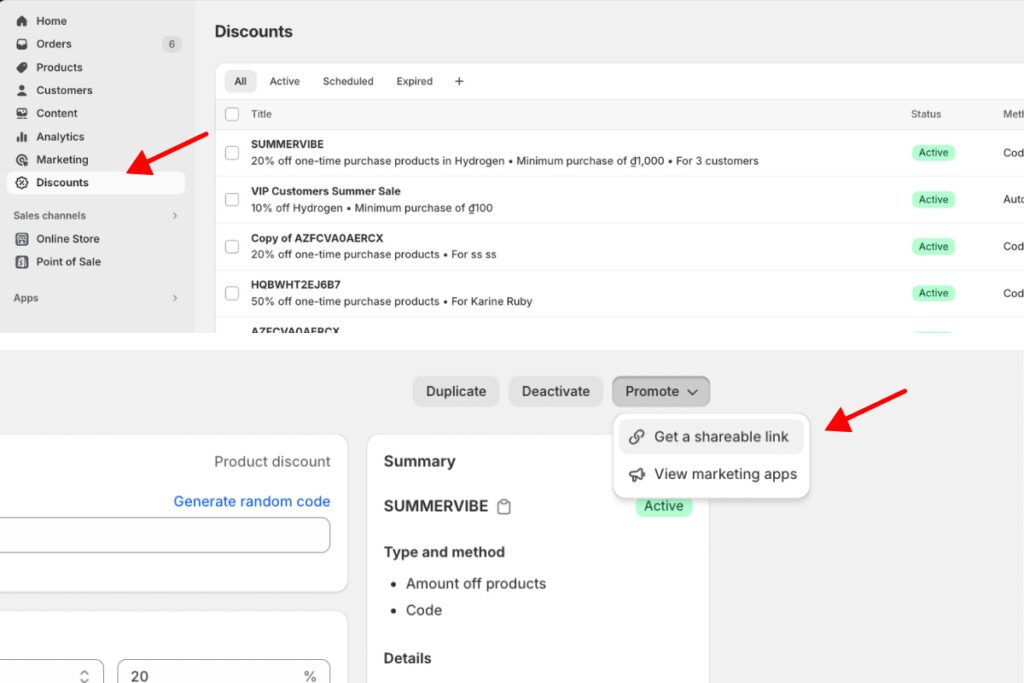Open Analytics via bar chart icon
This screenshot has width=1024, height=683.
click(x=22, y=137)
